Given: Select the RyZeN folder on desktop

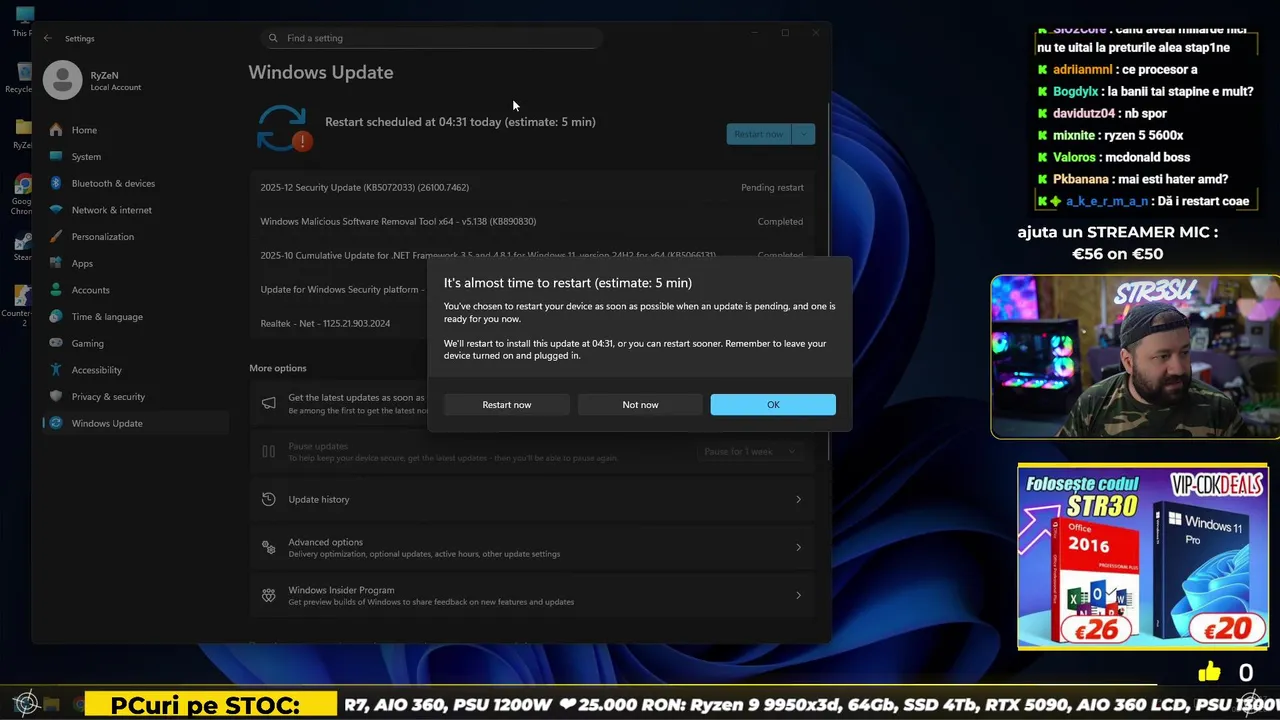Looking at the screenshot, I should coord(24,133).
